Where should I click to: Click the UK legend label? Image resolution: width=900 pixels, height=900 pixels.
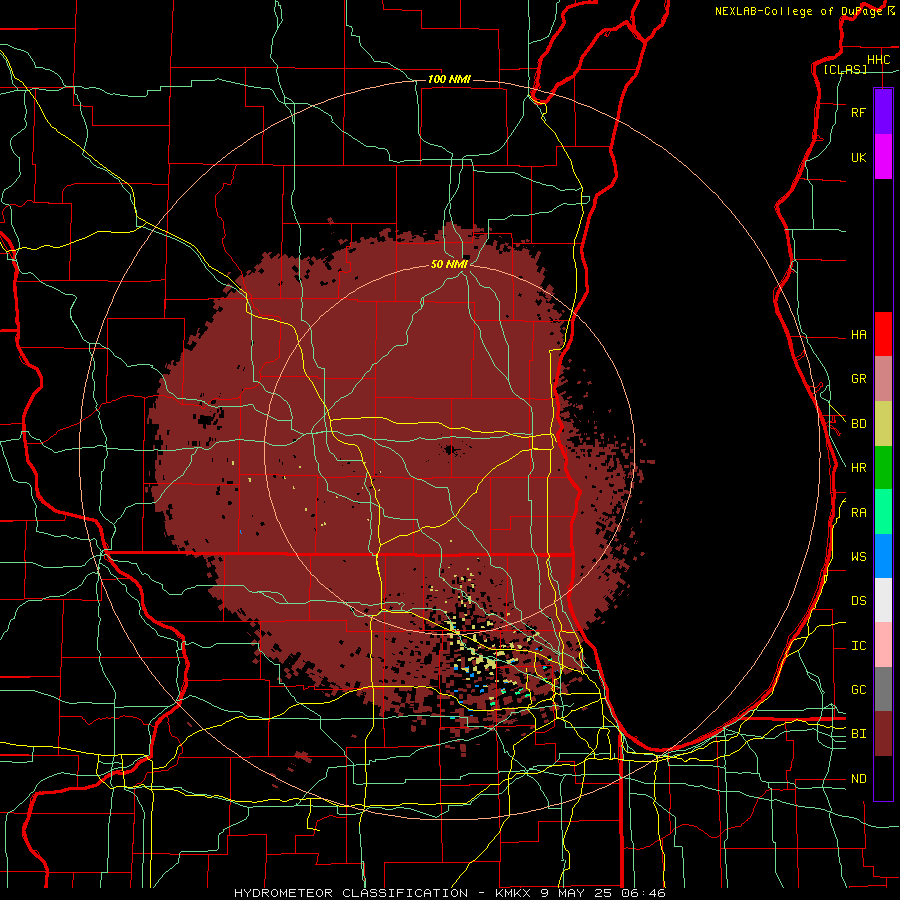coord(858,157)
